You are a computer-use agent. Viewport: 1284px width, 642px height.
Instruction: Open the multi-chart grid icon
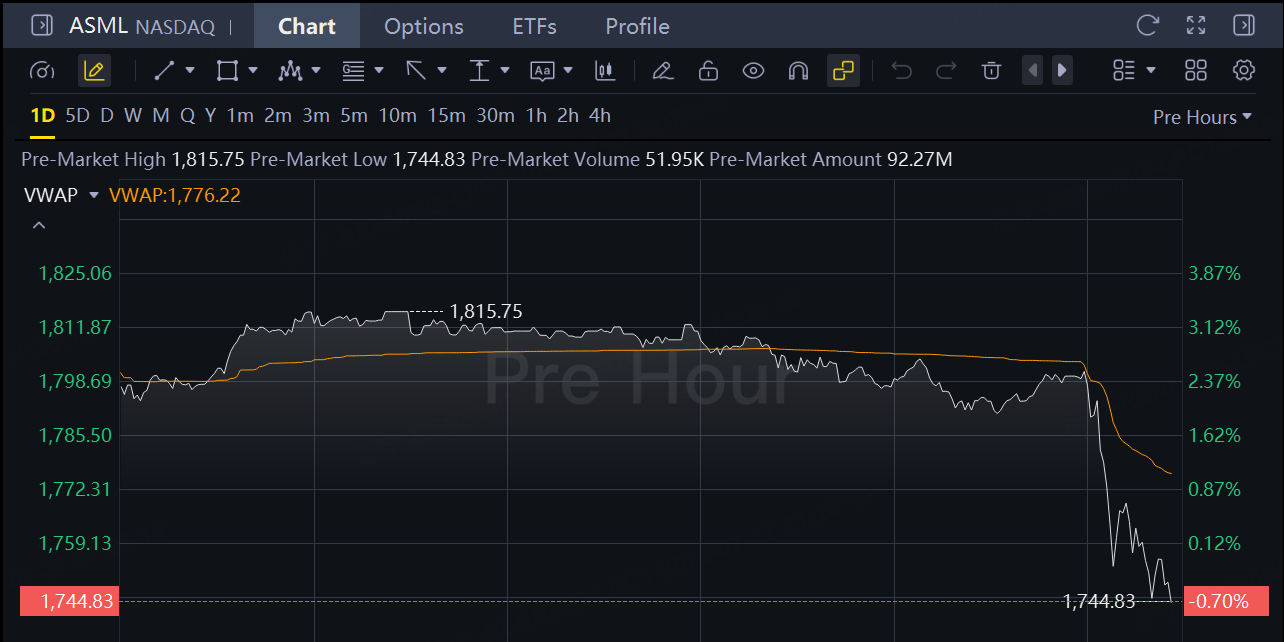click(1196, 70)
